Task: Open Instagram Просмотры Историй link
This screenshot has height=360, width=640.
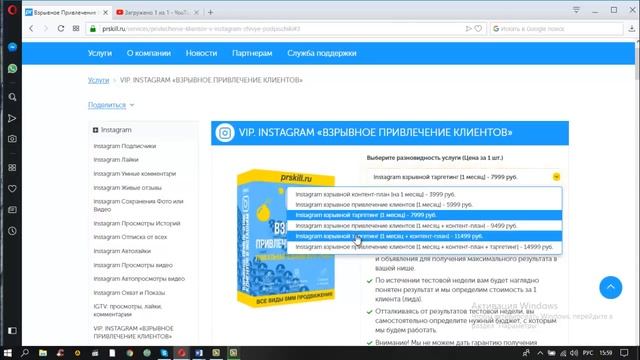Action: (x=137, y=223)
